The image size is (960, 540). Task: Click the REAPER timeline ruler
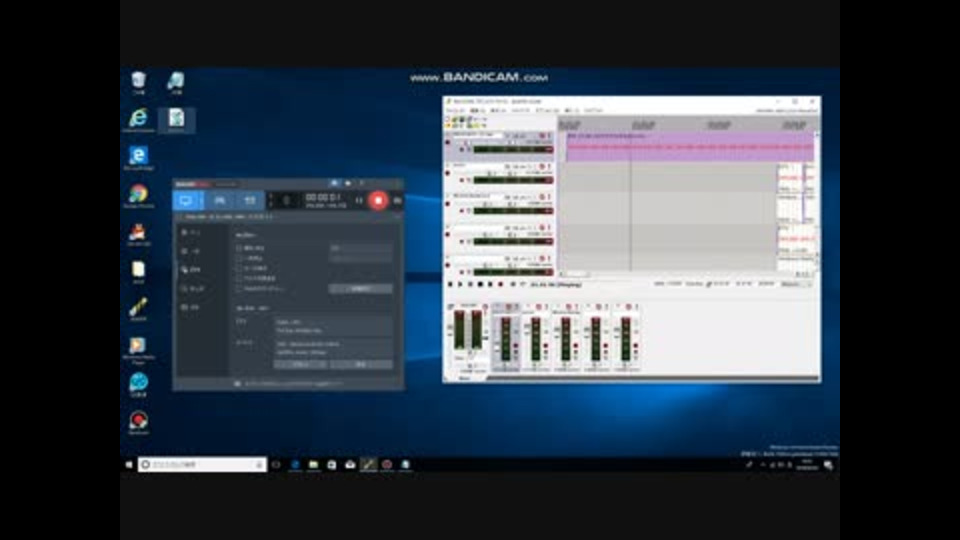click(x=687, y=124)
